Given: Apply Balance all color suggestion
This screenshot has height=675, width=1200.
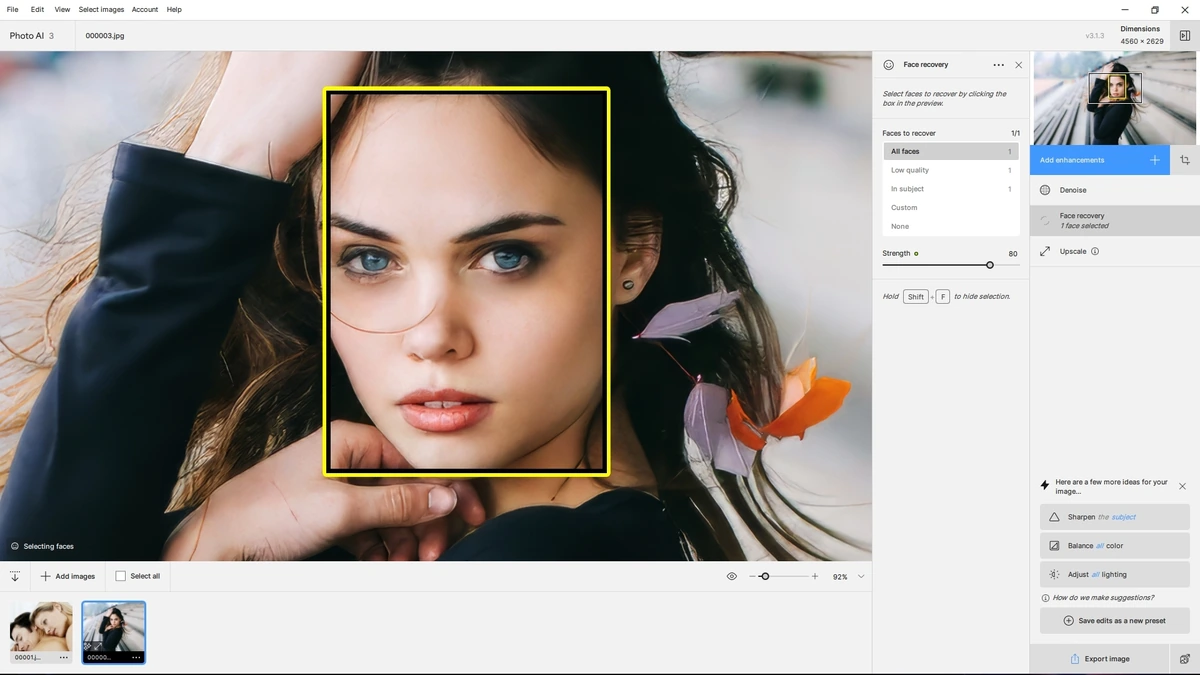Looking at the screenshot, I should coord(1115,546).
